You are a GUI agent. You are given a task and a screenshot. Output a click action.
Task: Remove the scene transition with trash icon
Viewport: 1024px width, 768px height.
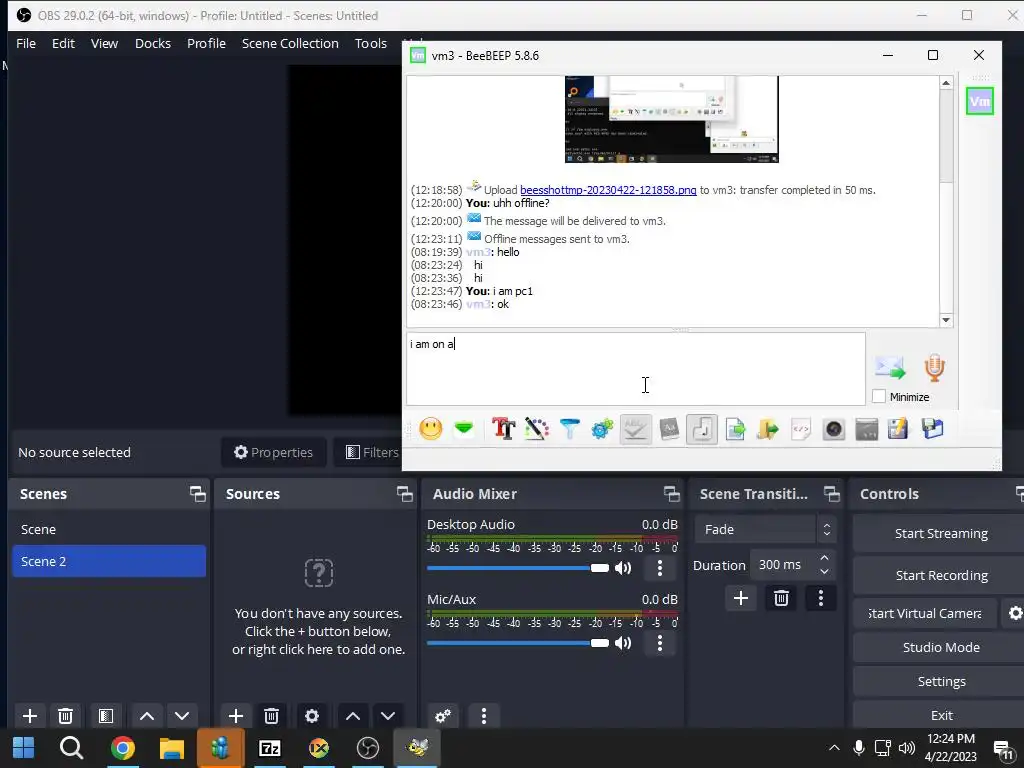click(781, 598)
